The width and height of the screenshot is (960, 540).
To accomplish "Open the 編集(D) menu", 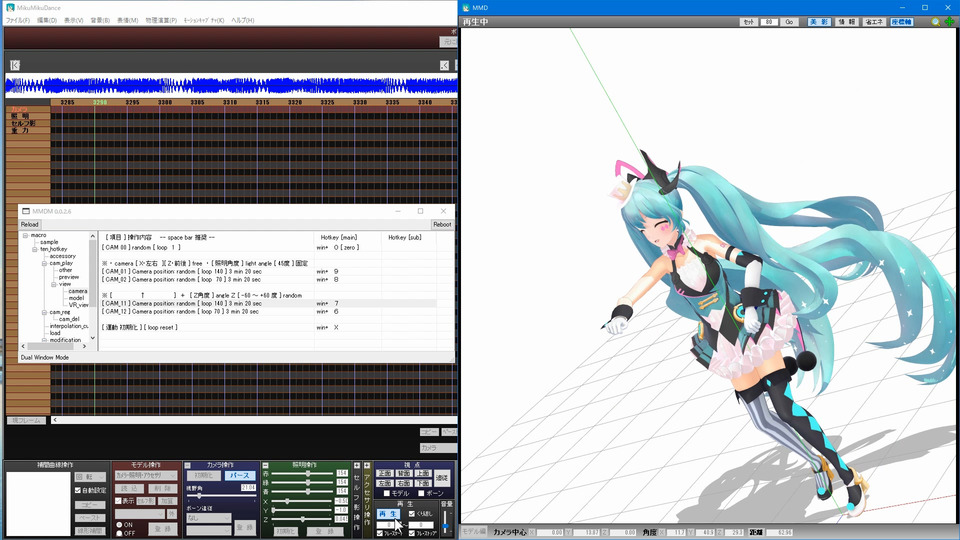I will (x=47, y=20).
